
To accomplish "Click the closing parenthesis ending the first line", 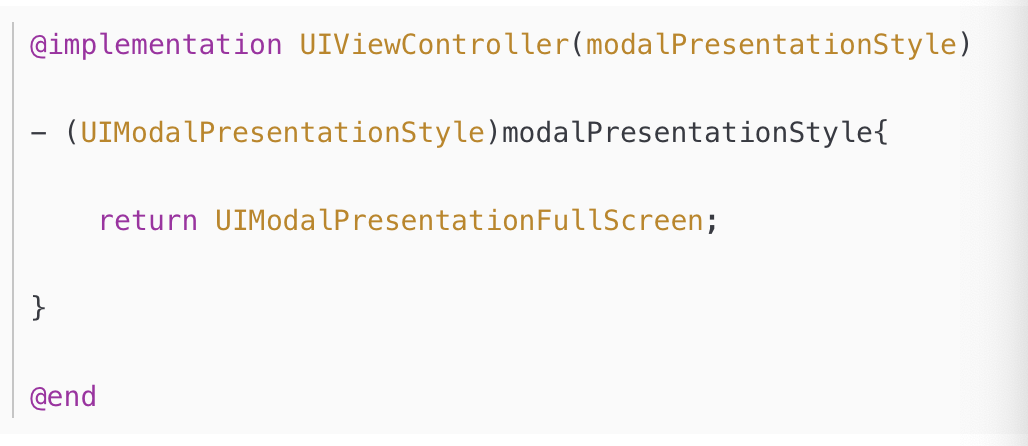I will point(964,45).
